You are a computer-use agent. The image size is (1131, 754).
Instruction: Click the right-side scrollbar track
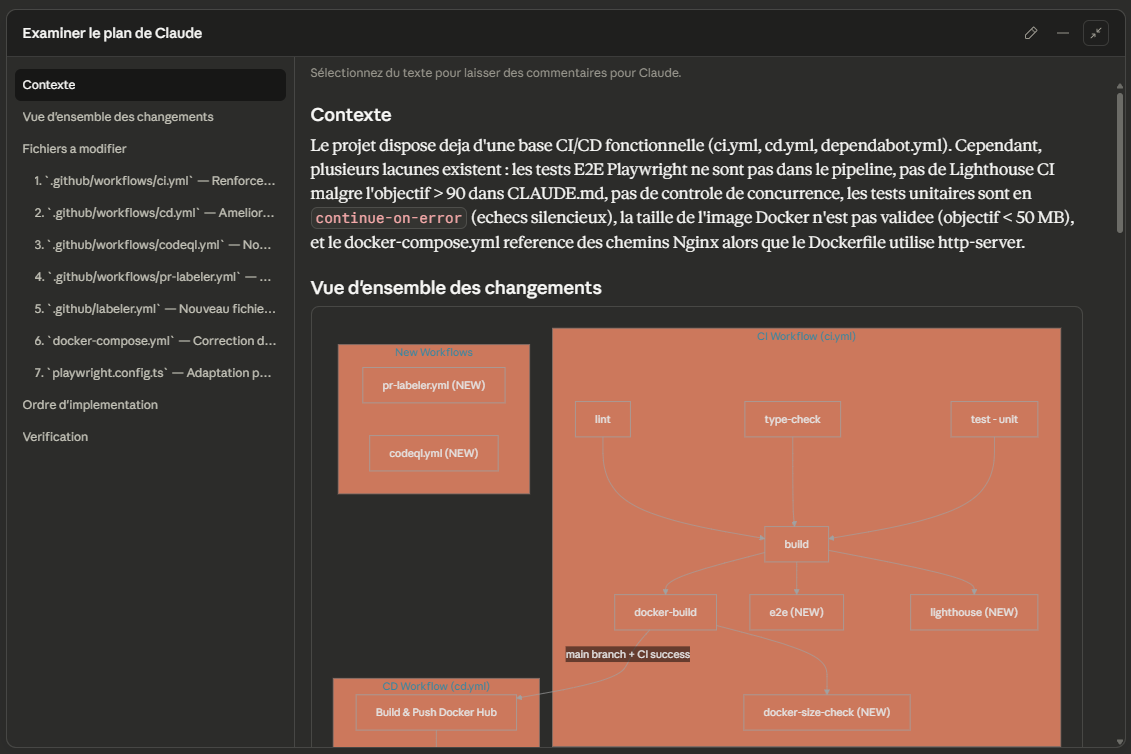[1122, 400]
